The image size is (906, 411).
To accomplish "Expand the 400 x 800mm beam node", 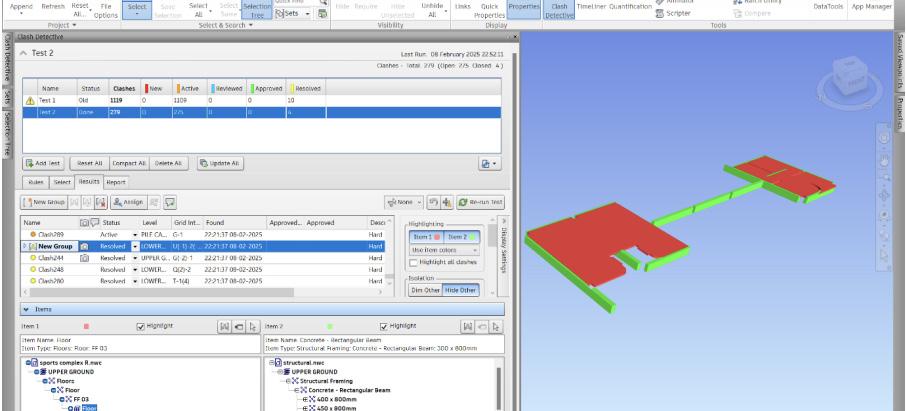I will pos(306,399).
